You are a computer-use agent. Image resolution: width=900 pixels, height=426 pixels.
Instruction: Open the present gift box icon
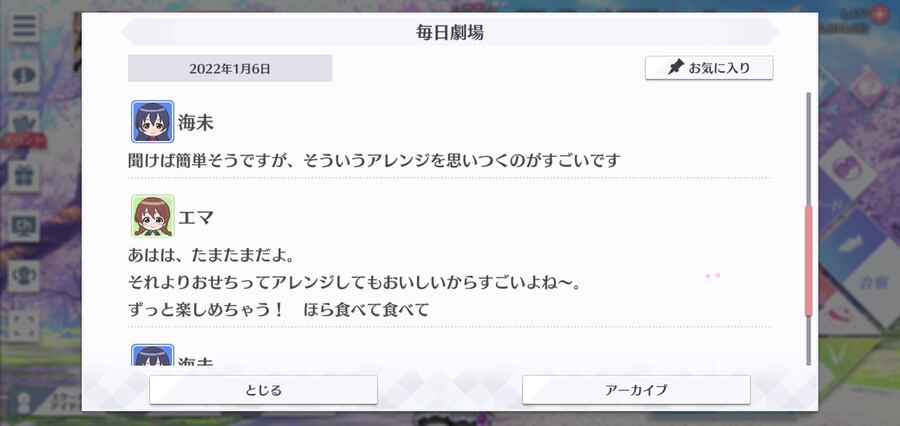[x=24, y=176]
